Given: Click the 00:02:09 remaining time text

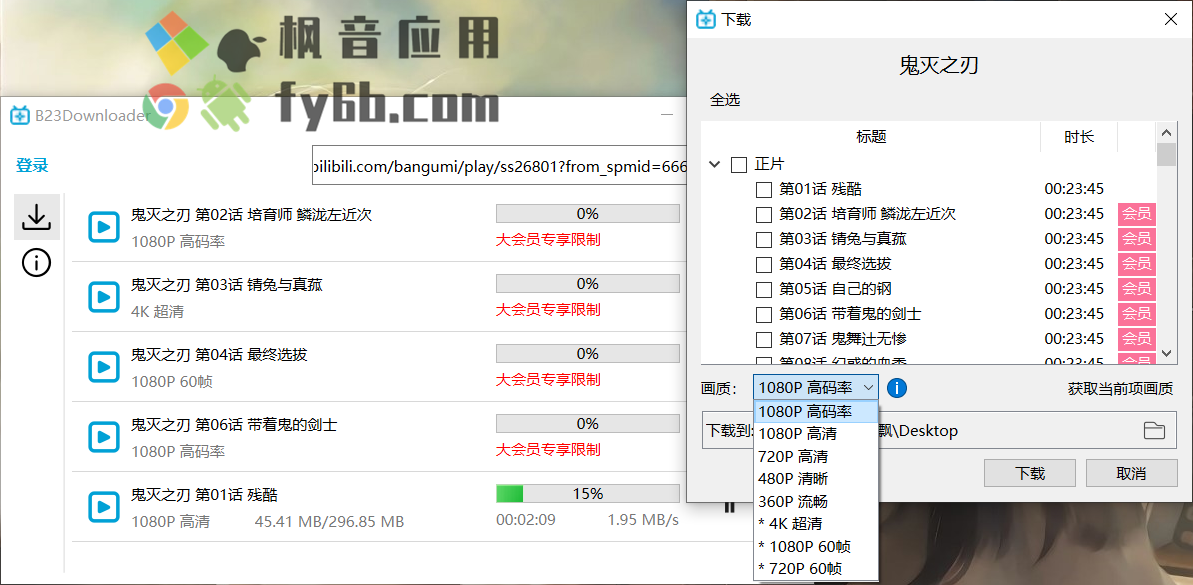Looking at the screenshot, I should (526, 521).
